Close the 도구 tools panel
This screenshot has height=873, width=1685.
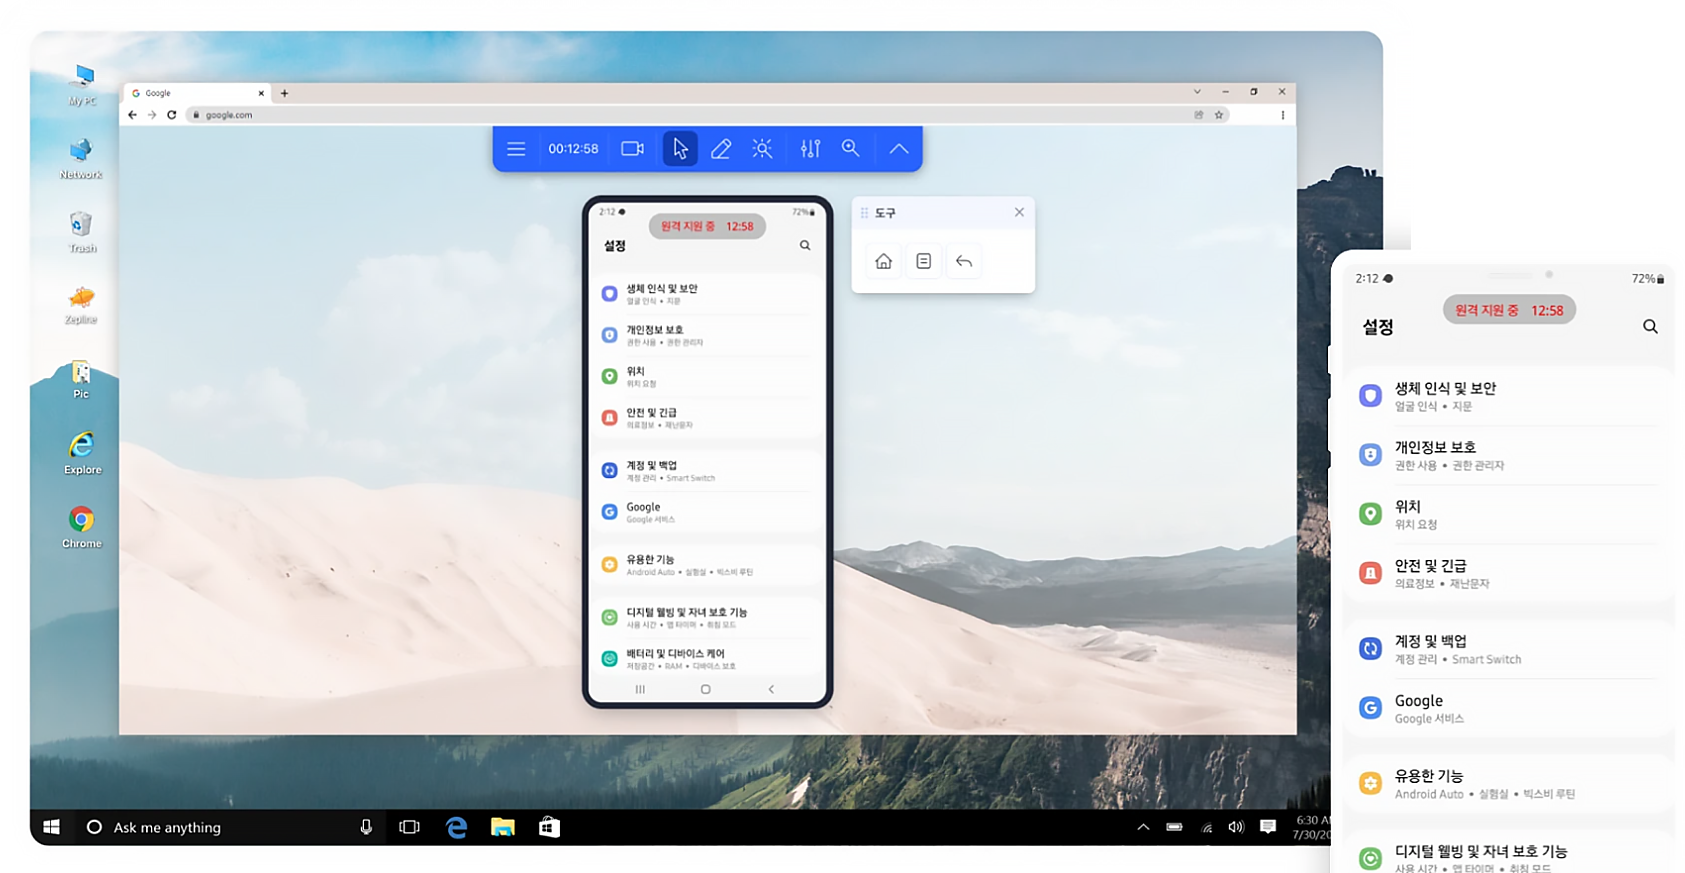pos(1019,212)
